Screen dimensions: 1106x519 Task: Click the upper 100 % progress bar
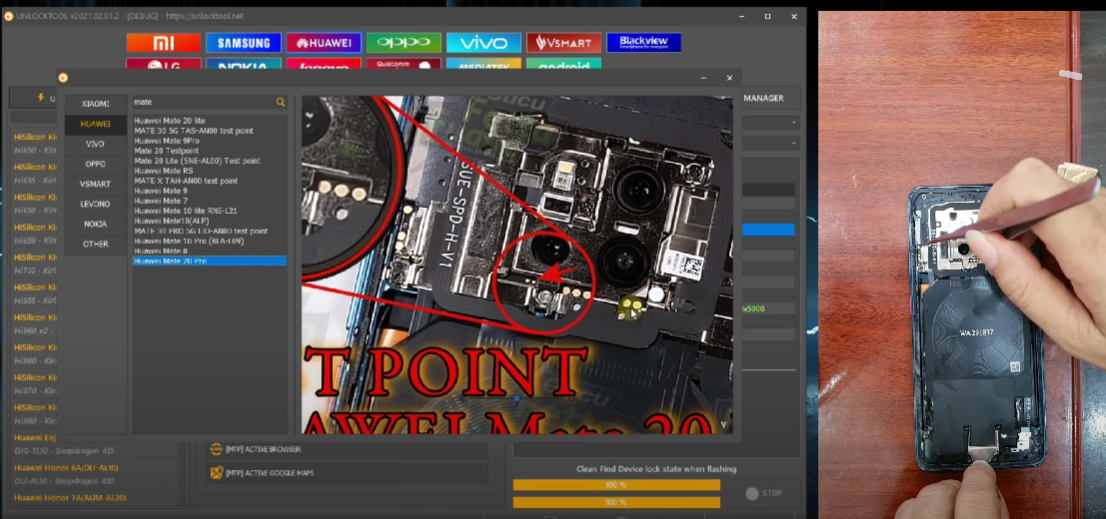pos(616,485)
